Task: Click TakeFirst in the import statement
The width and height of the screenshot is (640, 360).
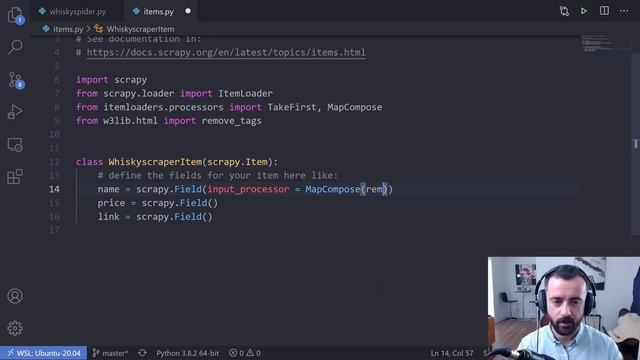Action: pos(291,107)
